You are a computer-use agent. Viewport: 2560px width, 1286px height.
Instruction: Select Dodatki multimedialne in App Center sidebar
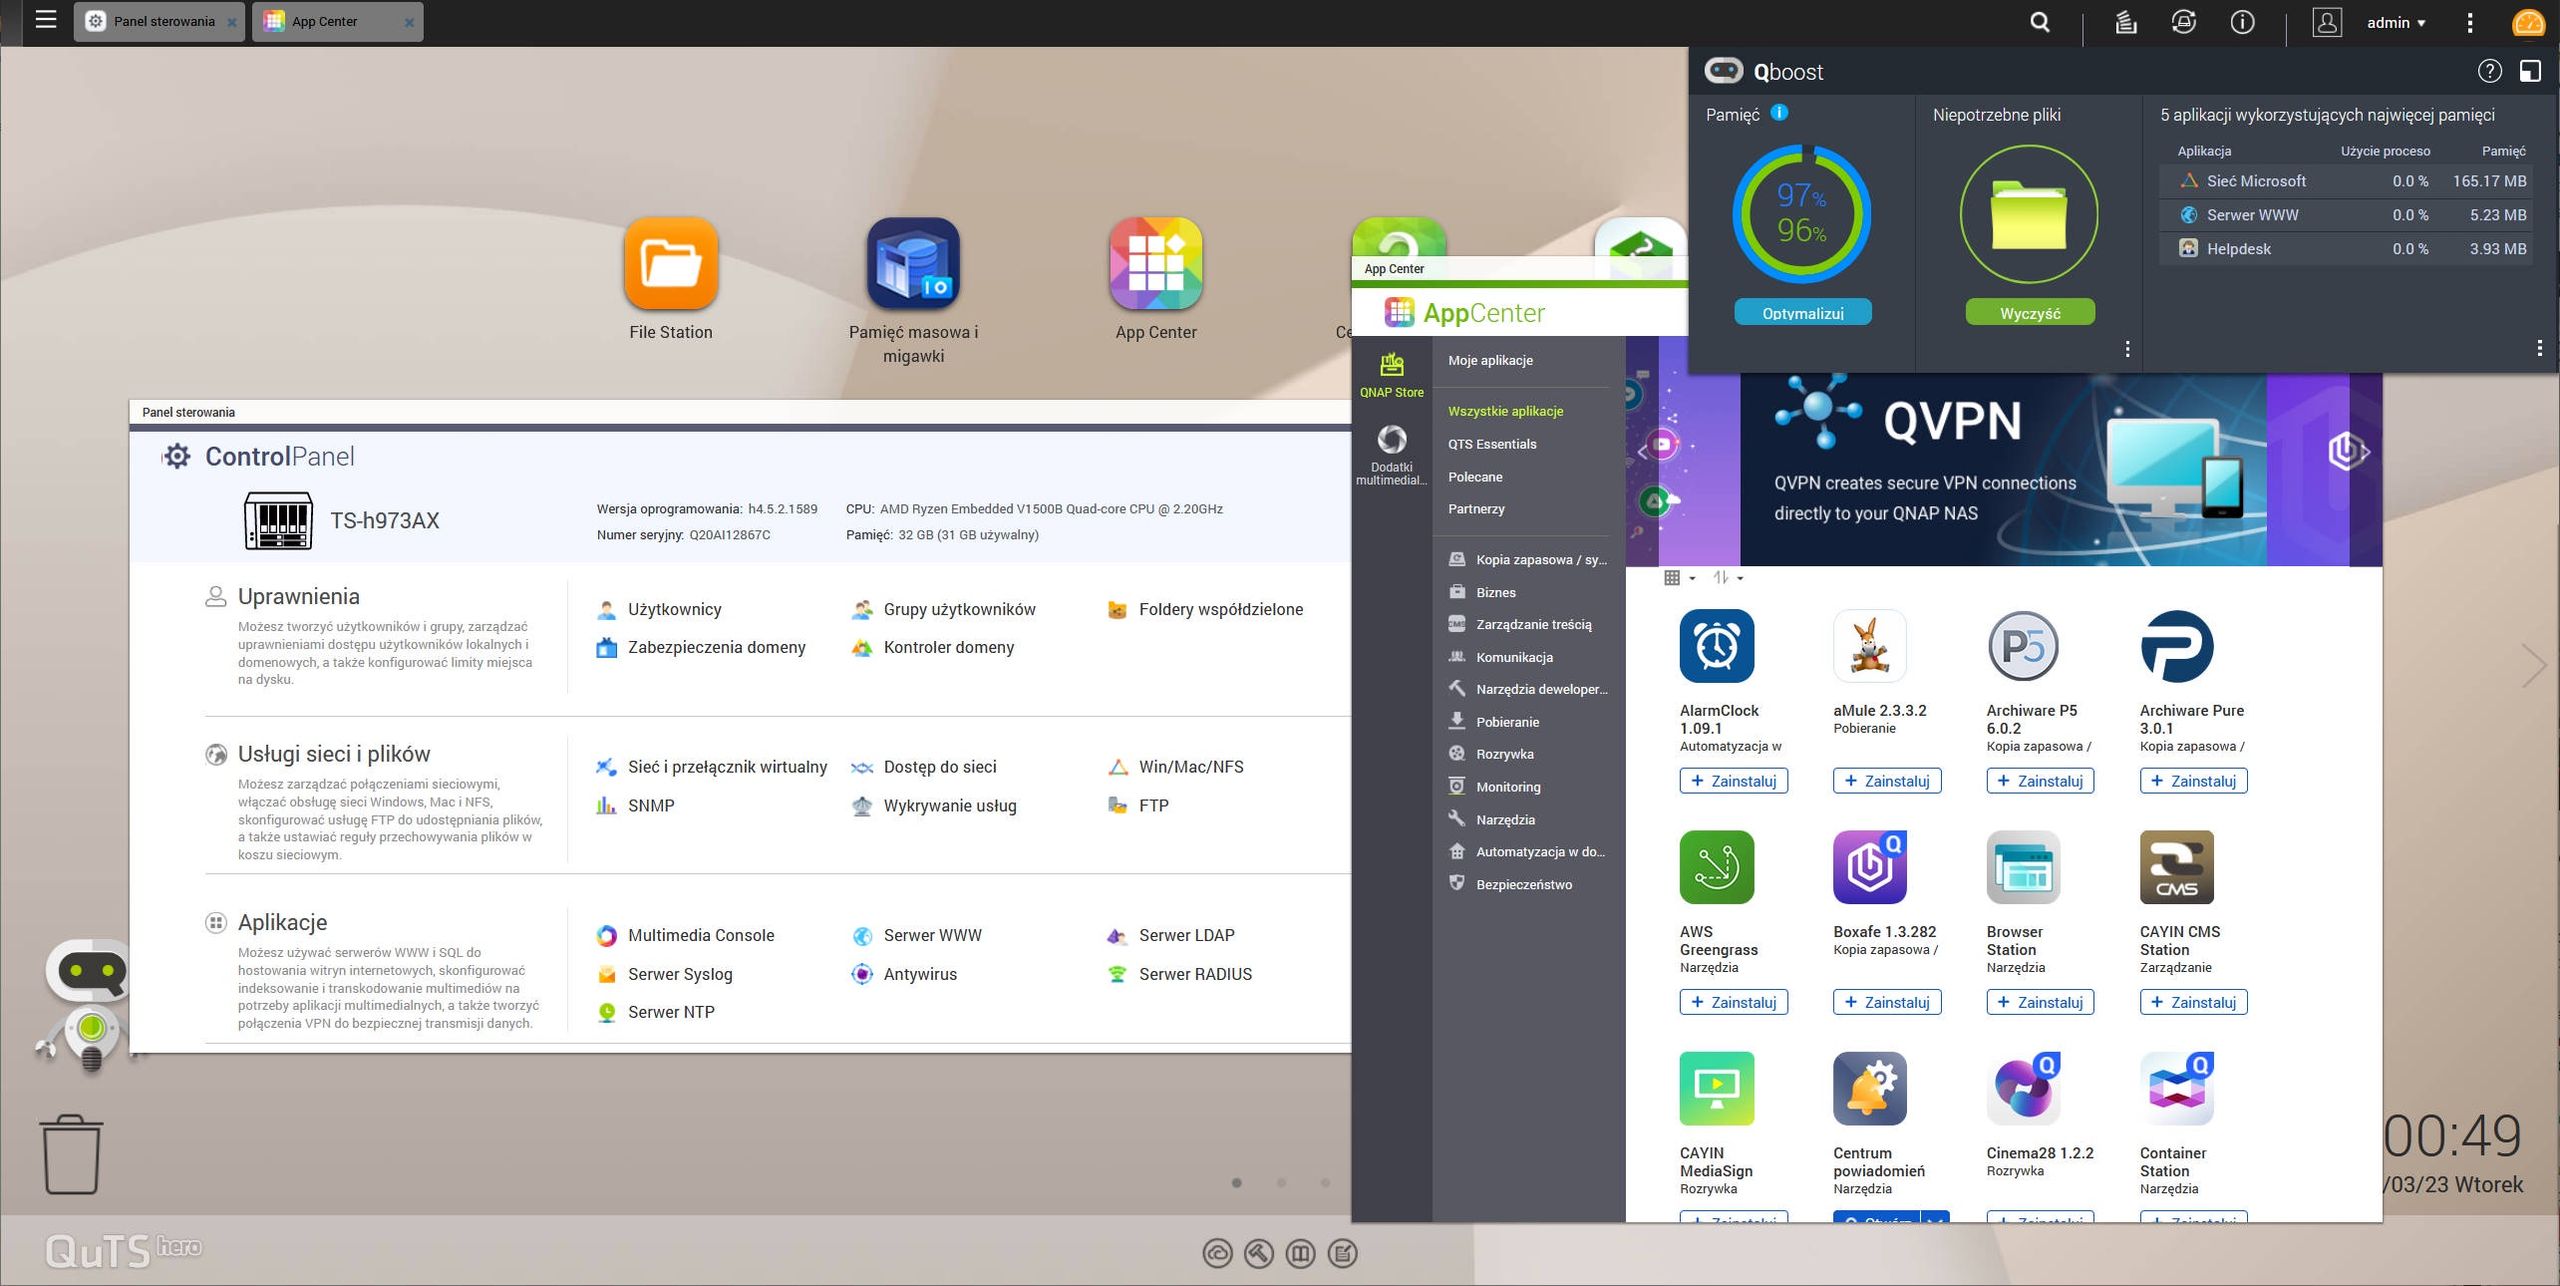coord(1391,454)
